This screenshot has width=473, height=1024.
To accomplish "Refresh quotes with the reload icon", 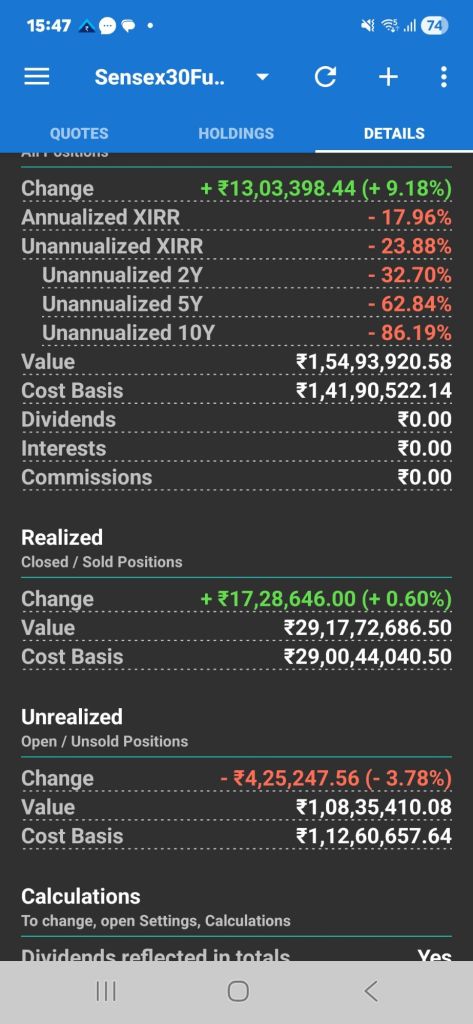I will click(x=325, y=77).
